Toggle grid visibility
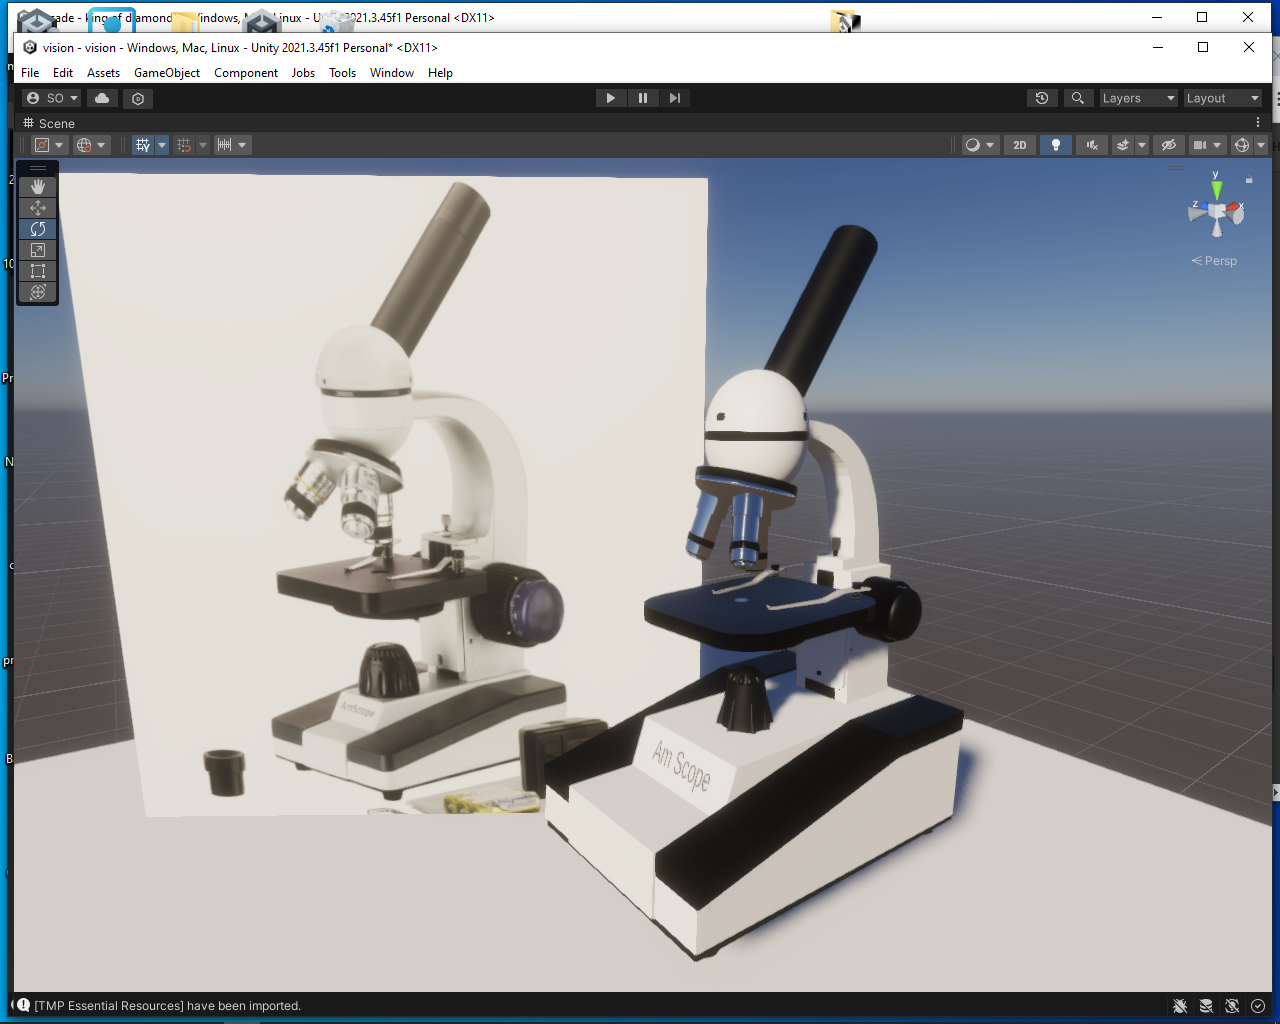Screen dimensions: 1280x1024 [143, 145]
